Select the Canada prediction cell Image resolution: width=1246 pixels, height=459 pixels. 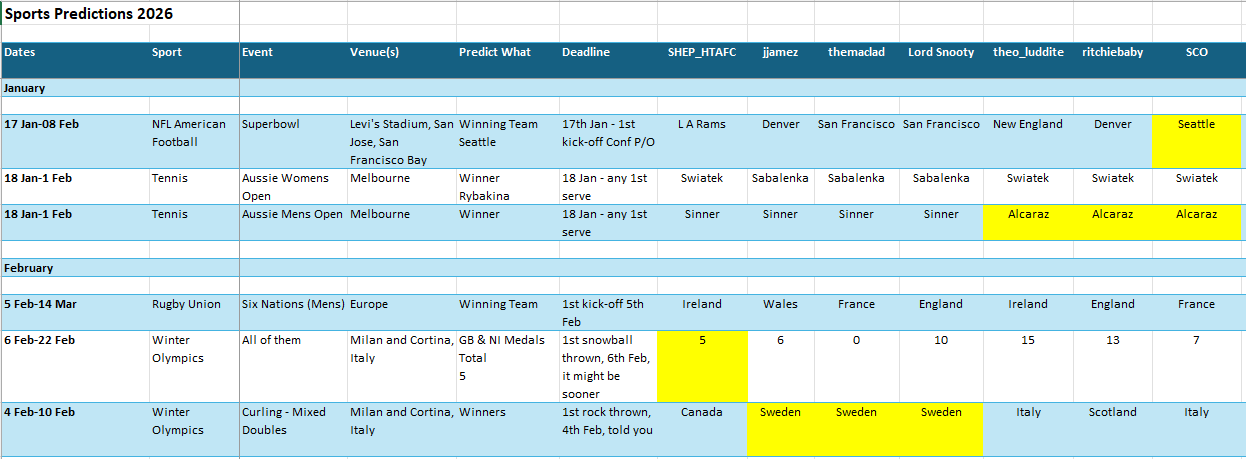click(702, 429)
